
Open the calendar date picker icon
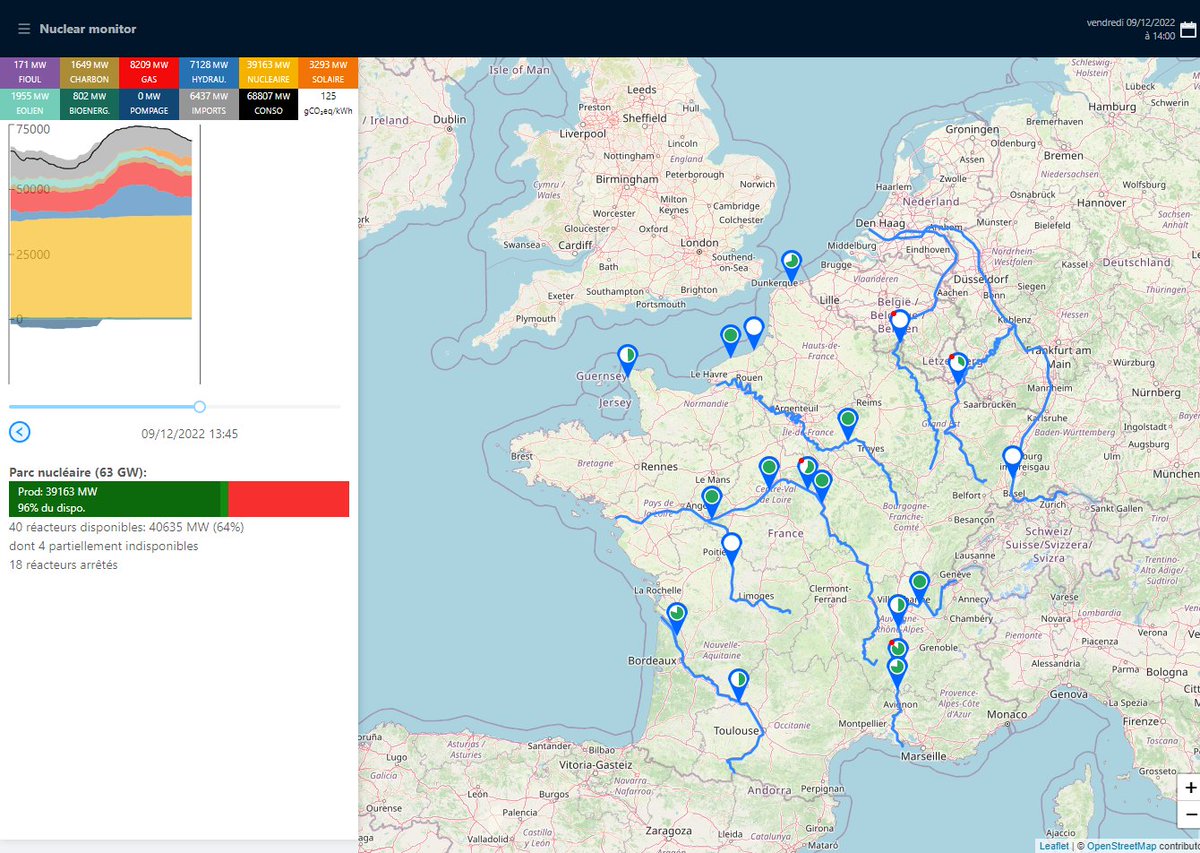[x=1188, y=29]
